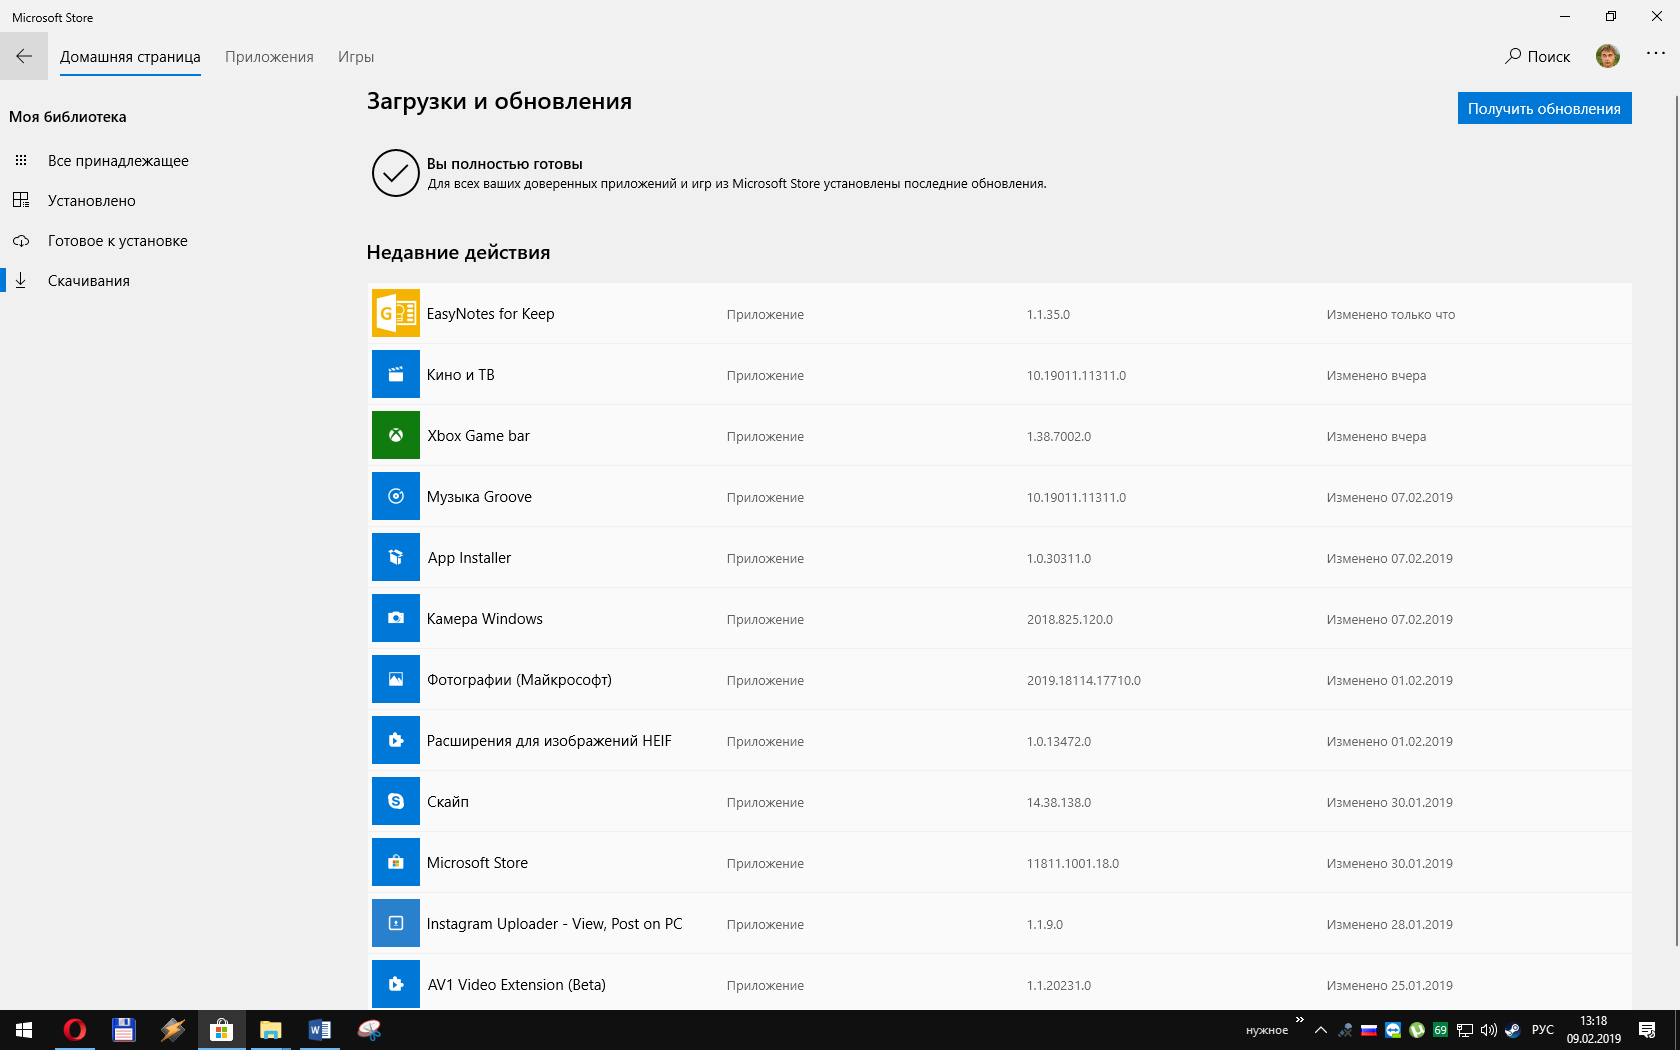Go back using the back arrow
Viewport: 1680px width, 1050px height.
pos(24,56)
